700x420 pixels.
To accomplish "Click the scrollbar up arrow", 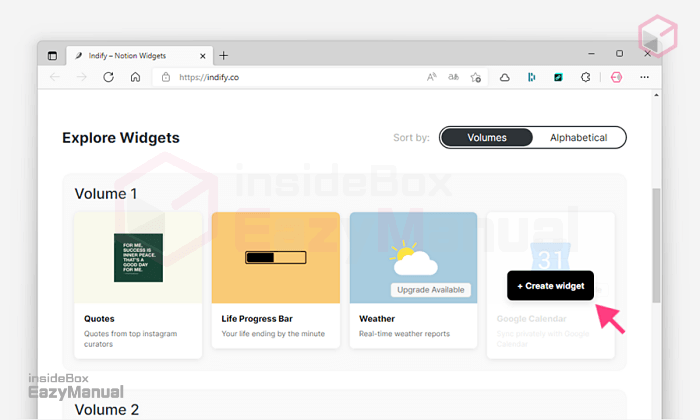I will pyautogui.click(x=656, y=95).
